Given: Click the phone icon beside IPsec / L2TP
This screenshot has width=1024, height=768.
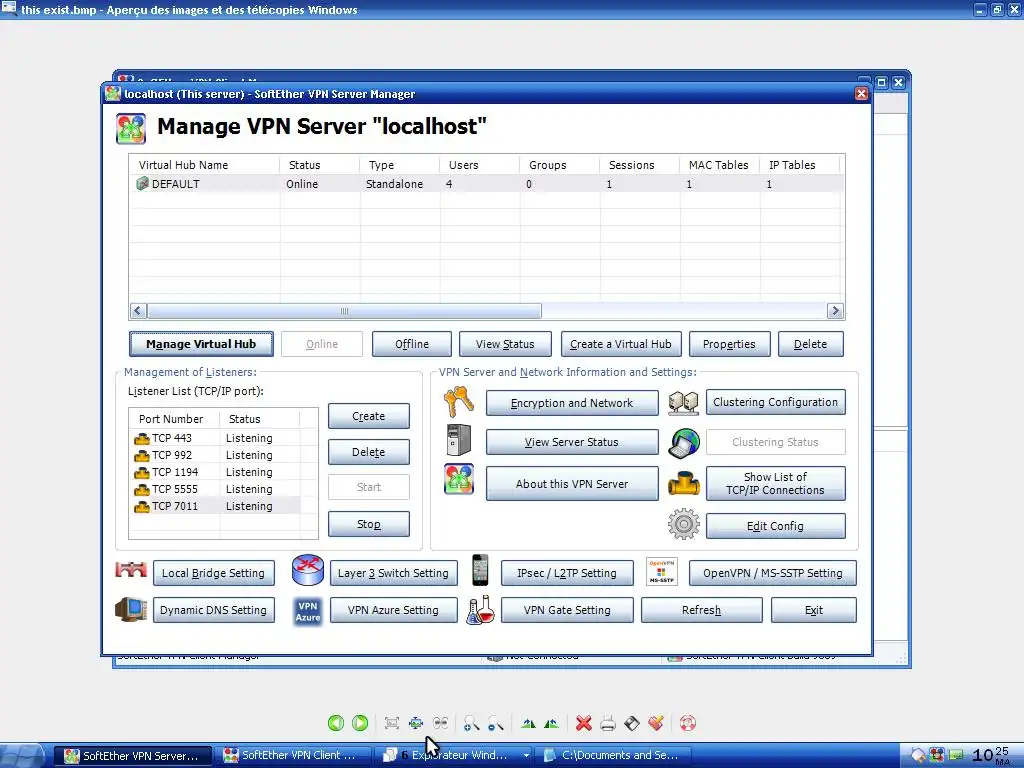Looking at the screenshot, I should [480, 570].
